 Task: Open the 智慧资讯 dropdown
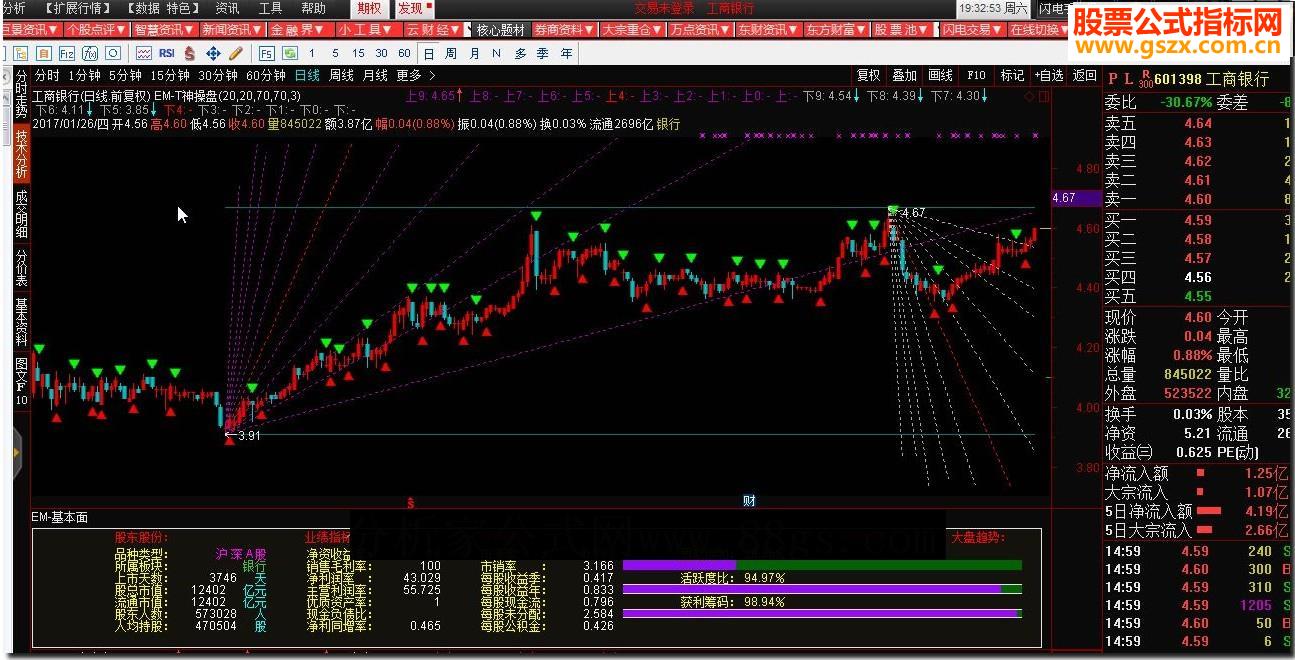164,29
